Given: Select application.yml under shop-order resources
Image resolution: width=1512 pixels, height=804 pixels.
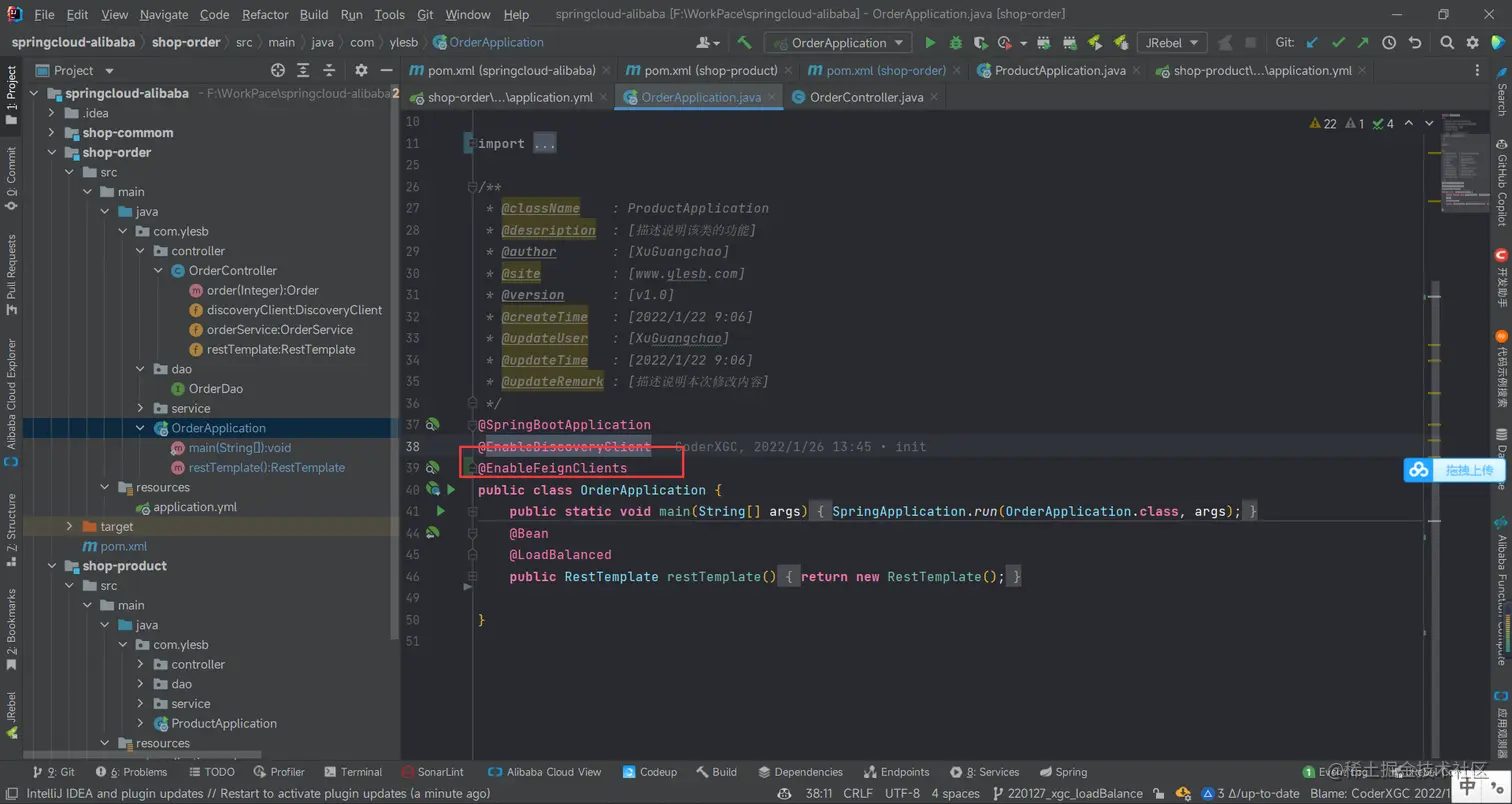Looking at the screenshot, I should [x=195, y=507].
